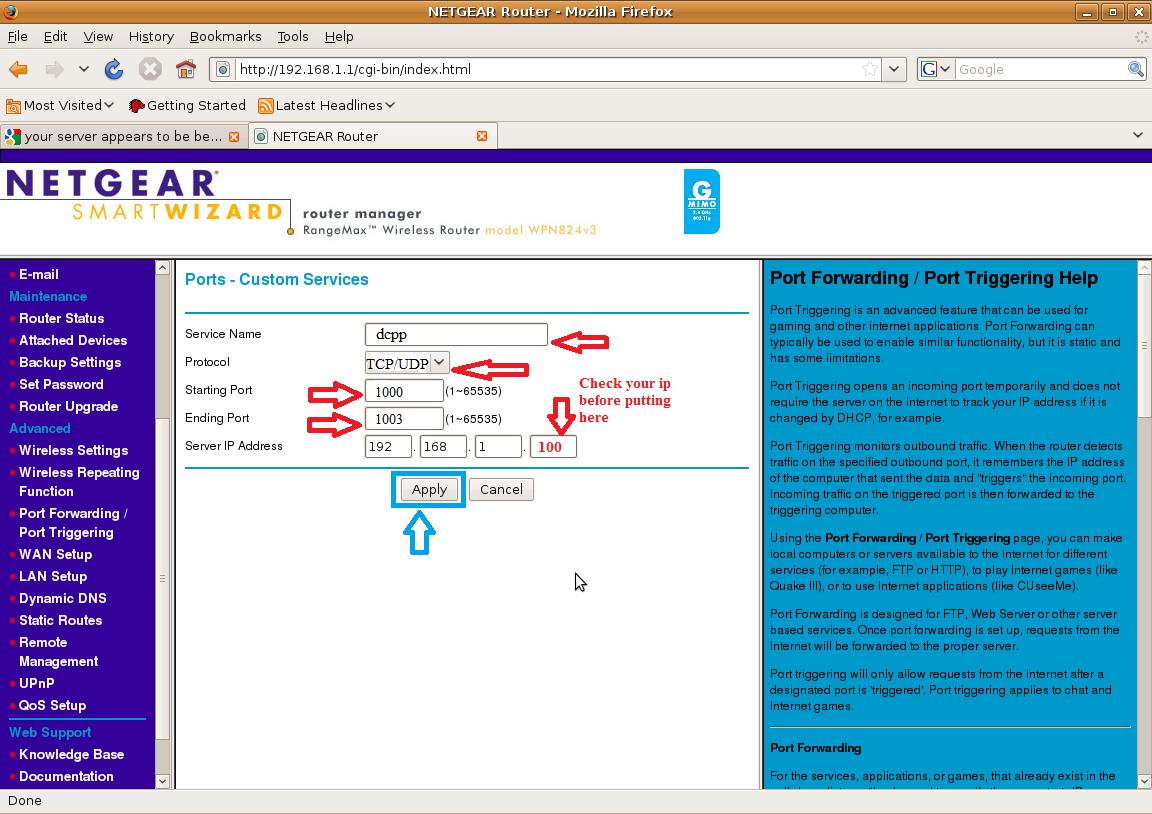Open the address bar URL dropdown
The image size is (1152, 814).
(x=893, y=69)
